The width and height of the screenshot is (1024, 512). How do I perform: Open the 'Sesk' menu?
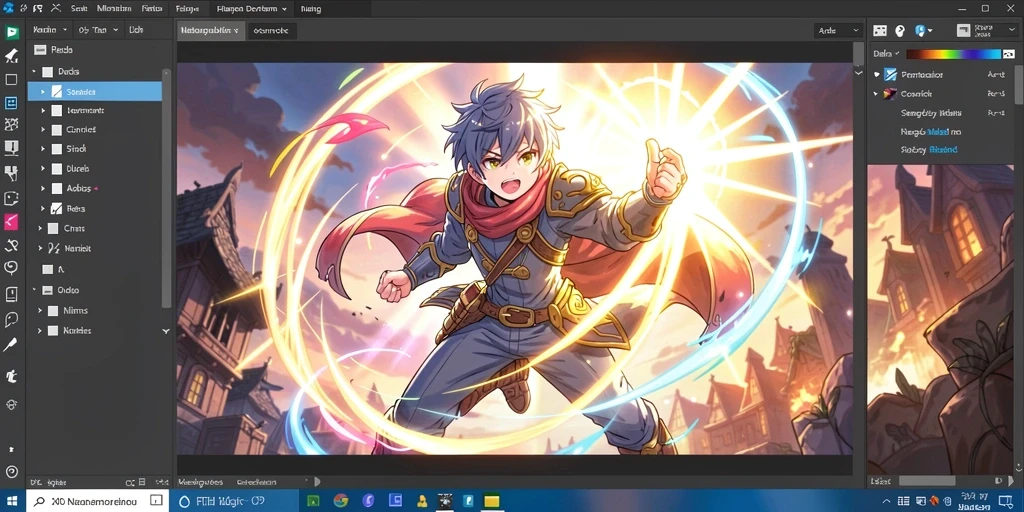[x=78, y=9]
